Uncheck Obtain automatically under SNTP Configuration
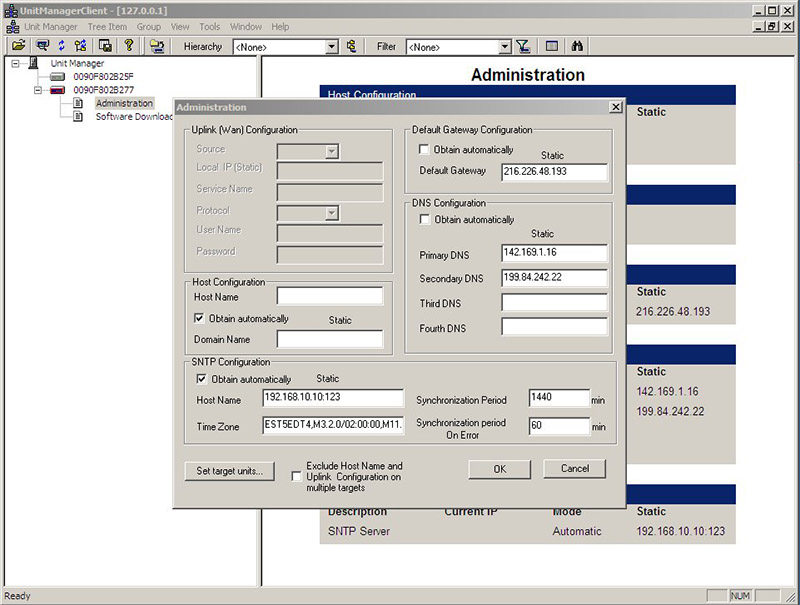 tap(202, 379)
